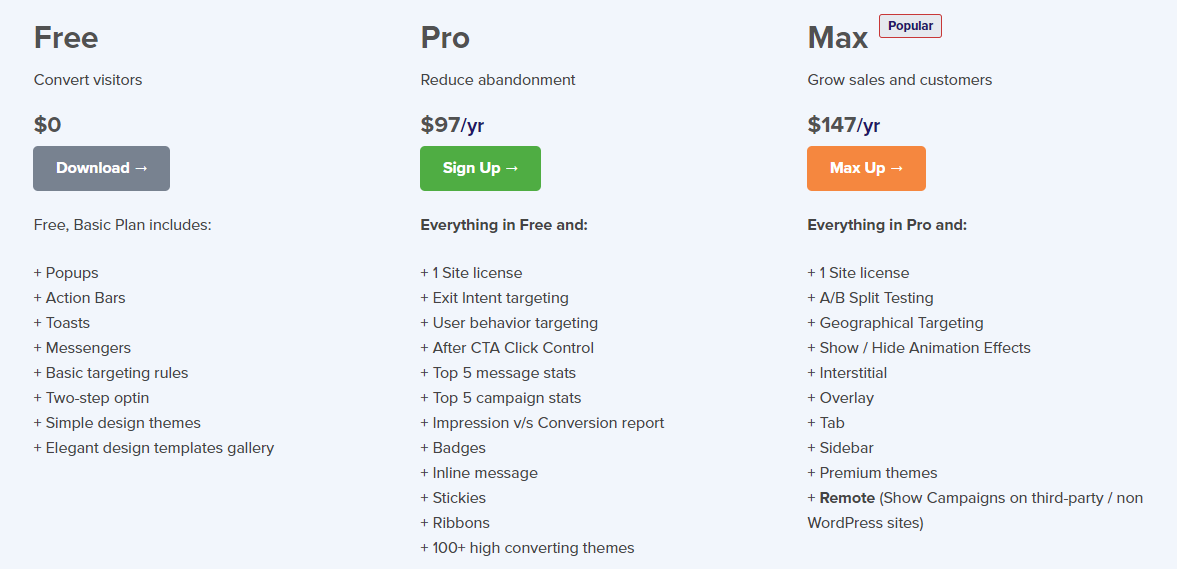Click the $97/yr price text
Image resolution: width=1177 pixels, height=569 pixels.
click(x=452, y=125)
